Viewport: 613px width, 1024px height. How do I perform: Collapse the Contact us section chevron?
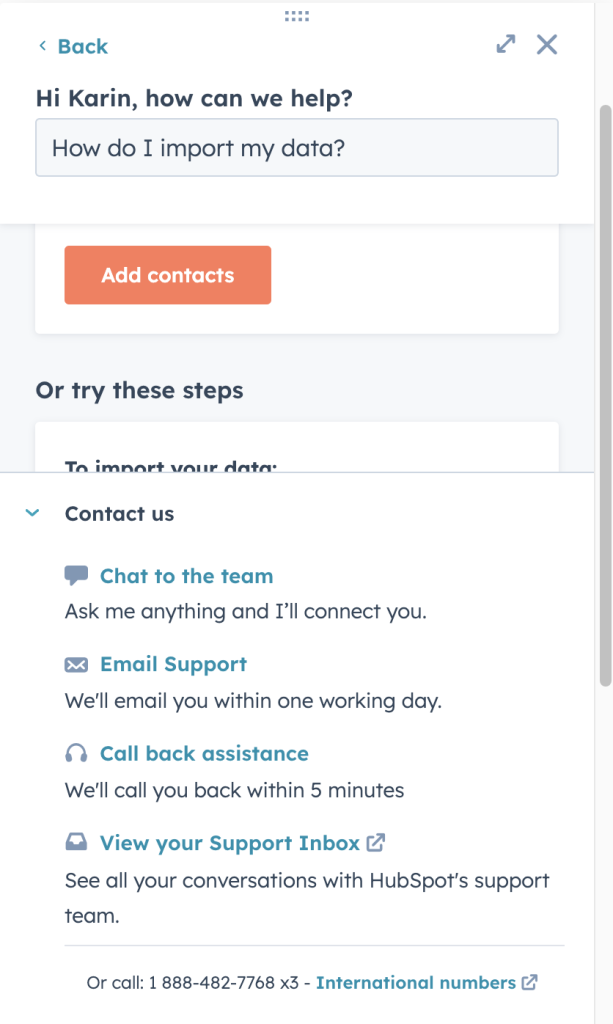click(x=32, y=513)
